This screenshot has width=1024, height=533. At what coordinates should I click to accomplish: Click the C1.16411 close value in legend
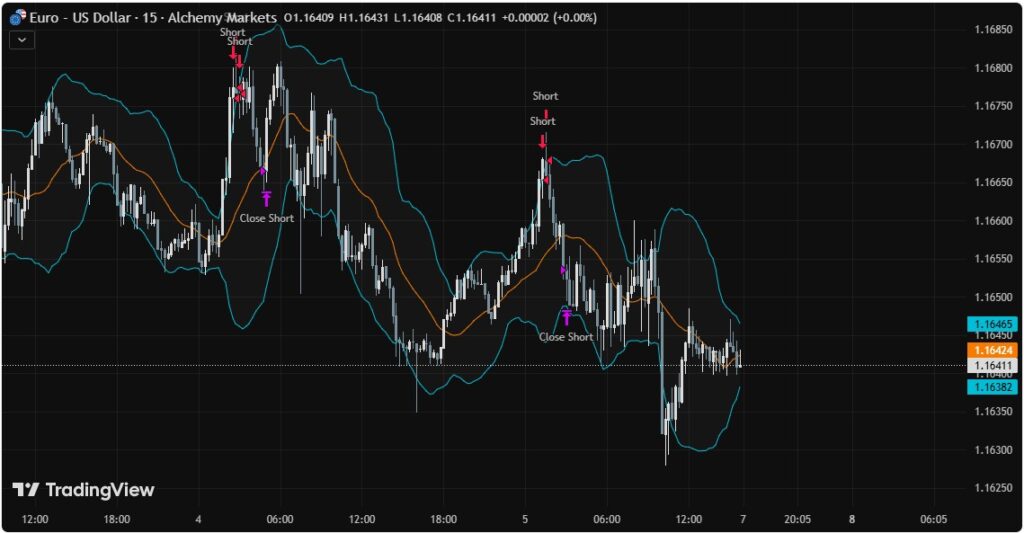point(472,18)
